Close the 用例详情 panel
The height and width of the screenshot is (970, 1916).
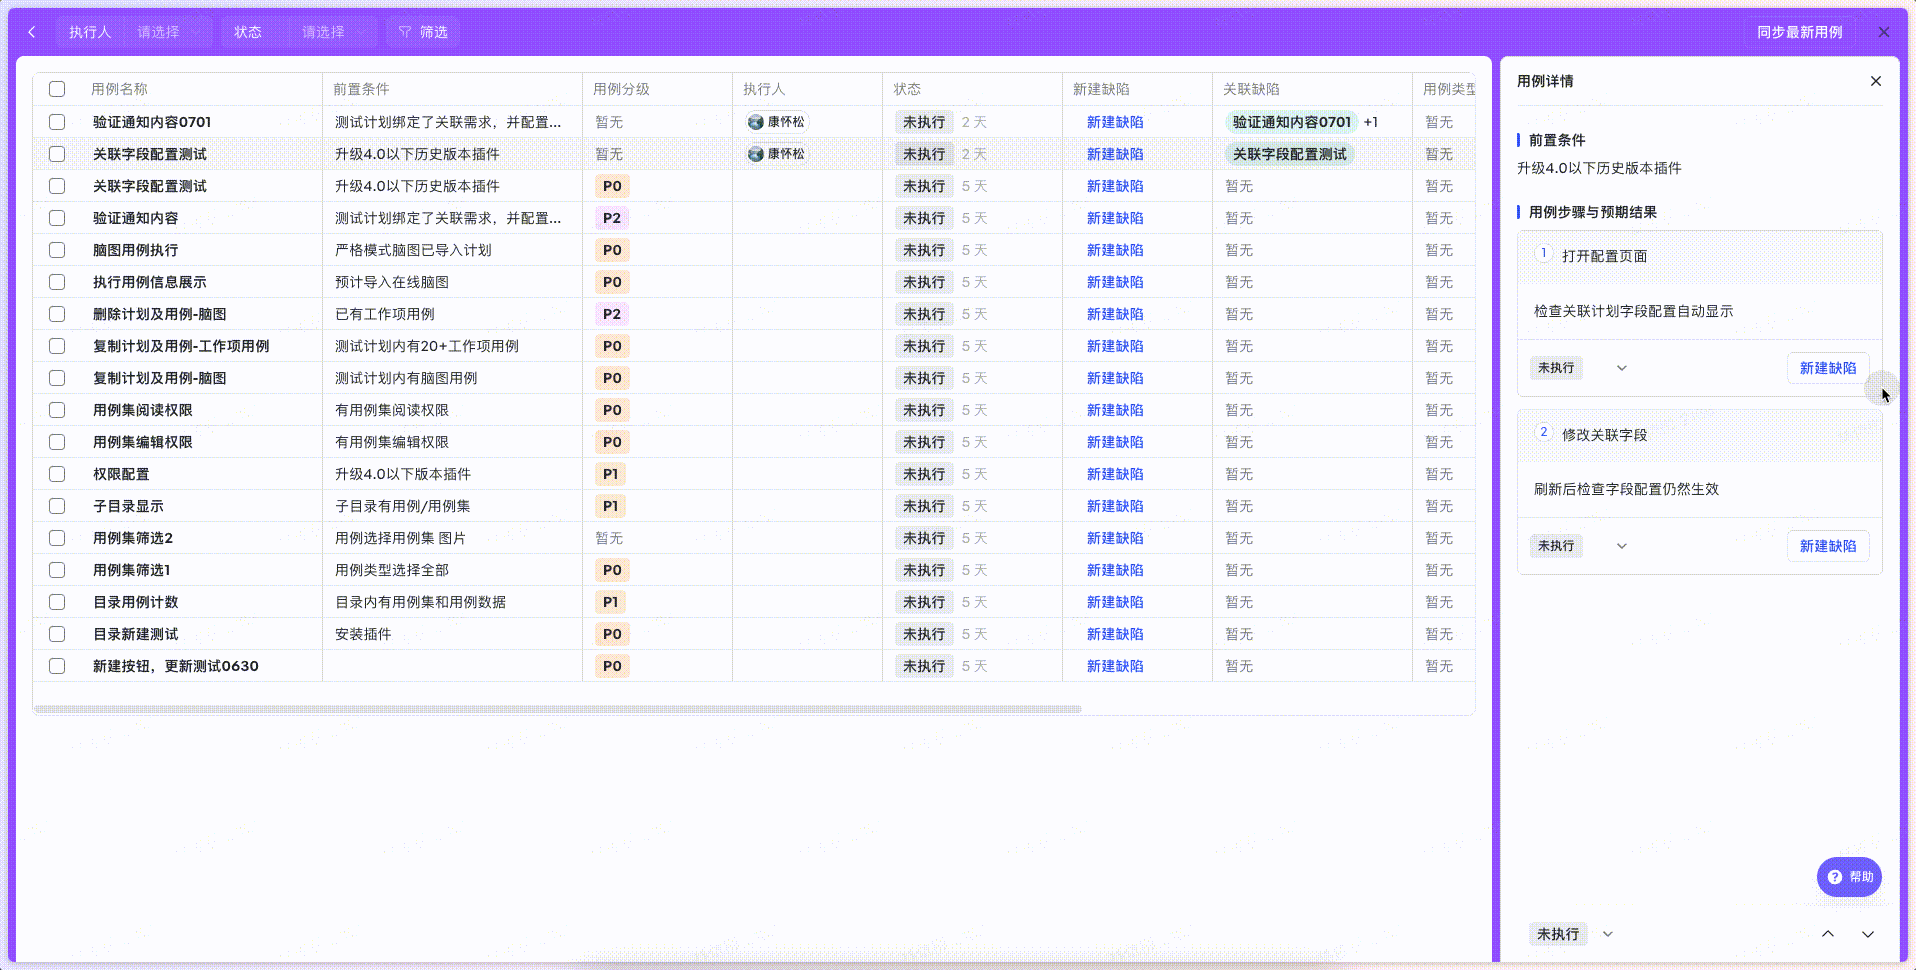point(1876,81)
